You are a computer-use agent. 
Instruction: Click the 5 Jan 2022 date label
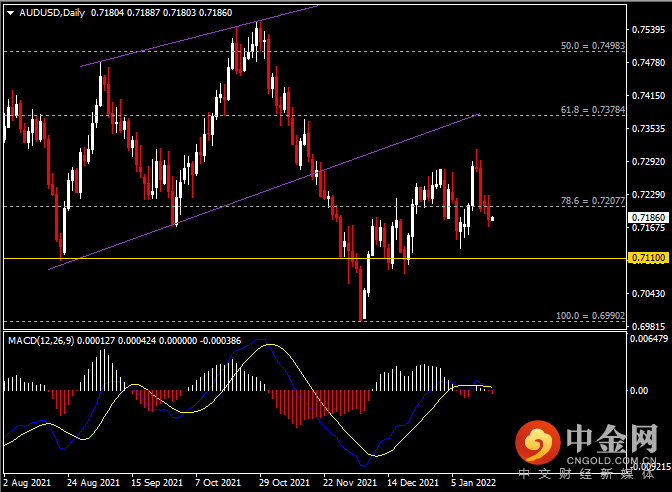coord(473,483)
